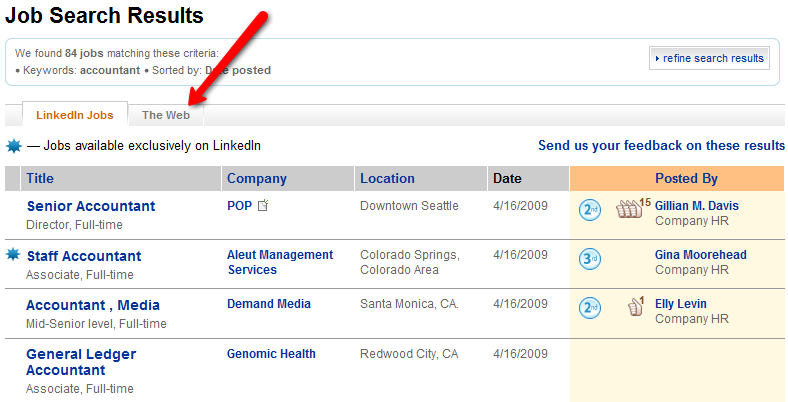Open the Staff Accountant job listing
The image size is (788, 402).
pos(84,256)
